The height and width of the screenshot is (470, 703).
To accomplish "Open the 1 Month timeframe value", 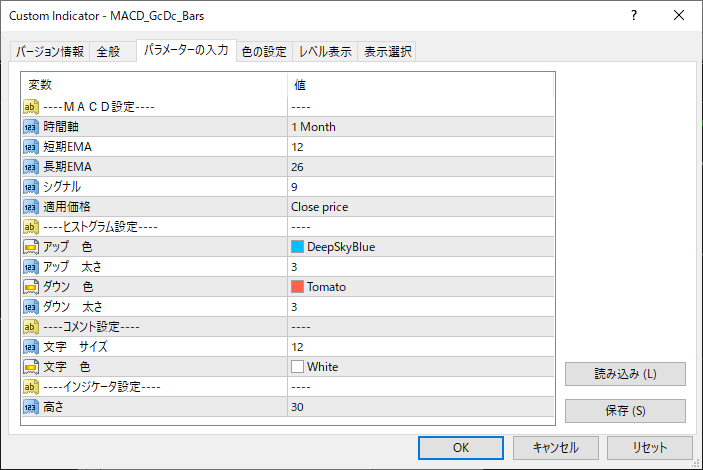I will [420, 127].
